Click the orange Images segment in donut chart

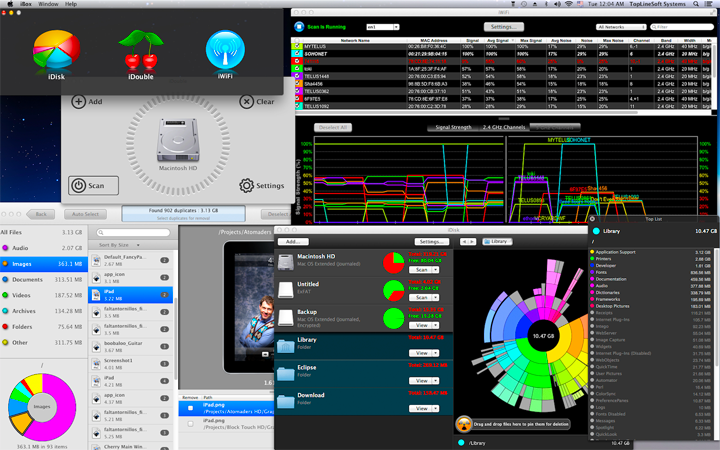tap(20, 422)
